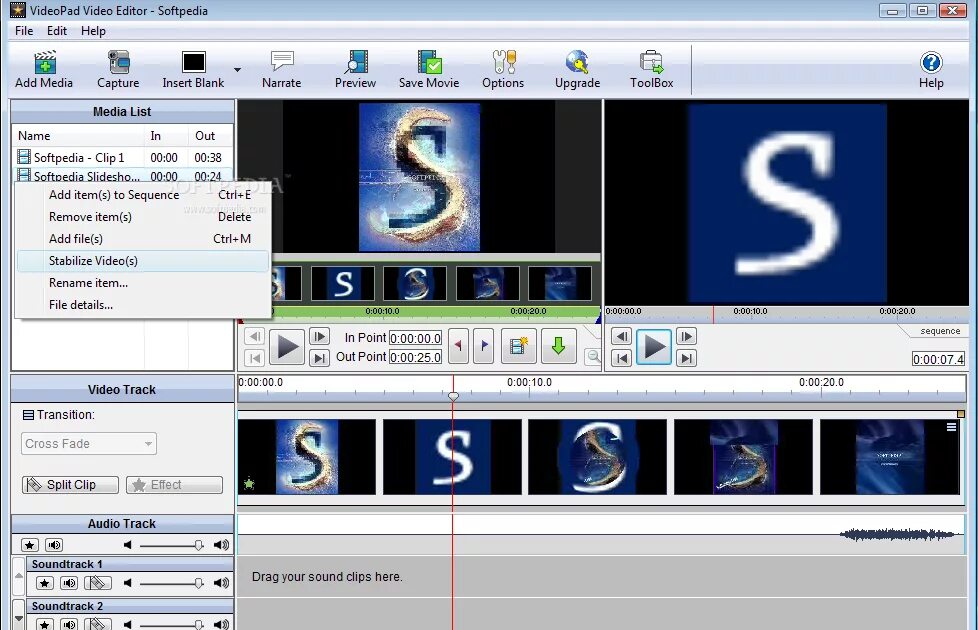Screen dimensions: 978x630
Task: Set Out Point with blue flag button
Action: coord(484,346)
